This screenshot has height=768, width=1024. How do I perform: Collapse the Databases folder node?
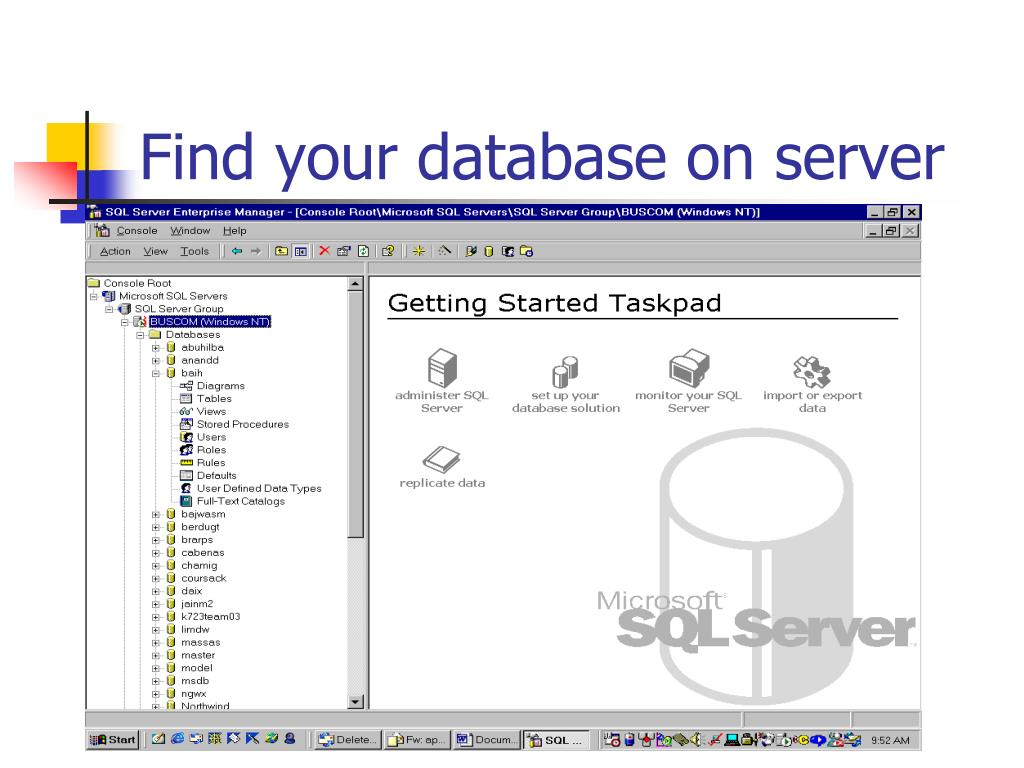(x=140, y=335)
